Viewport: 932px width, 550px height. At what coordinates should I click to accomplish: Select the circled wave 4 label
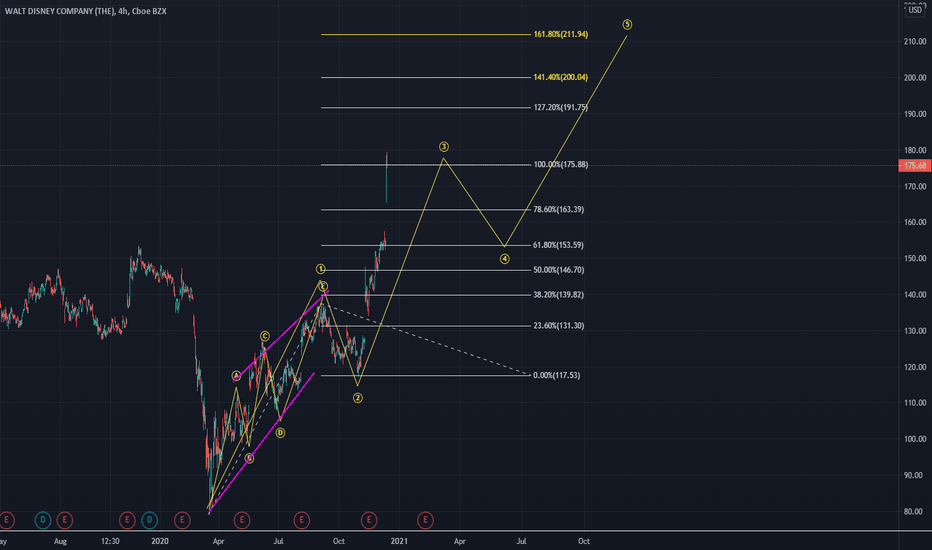505,259
